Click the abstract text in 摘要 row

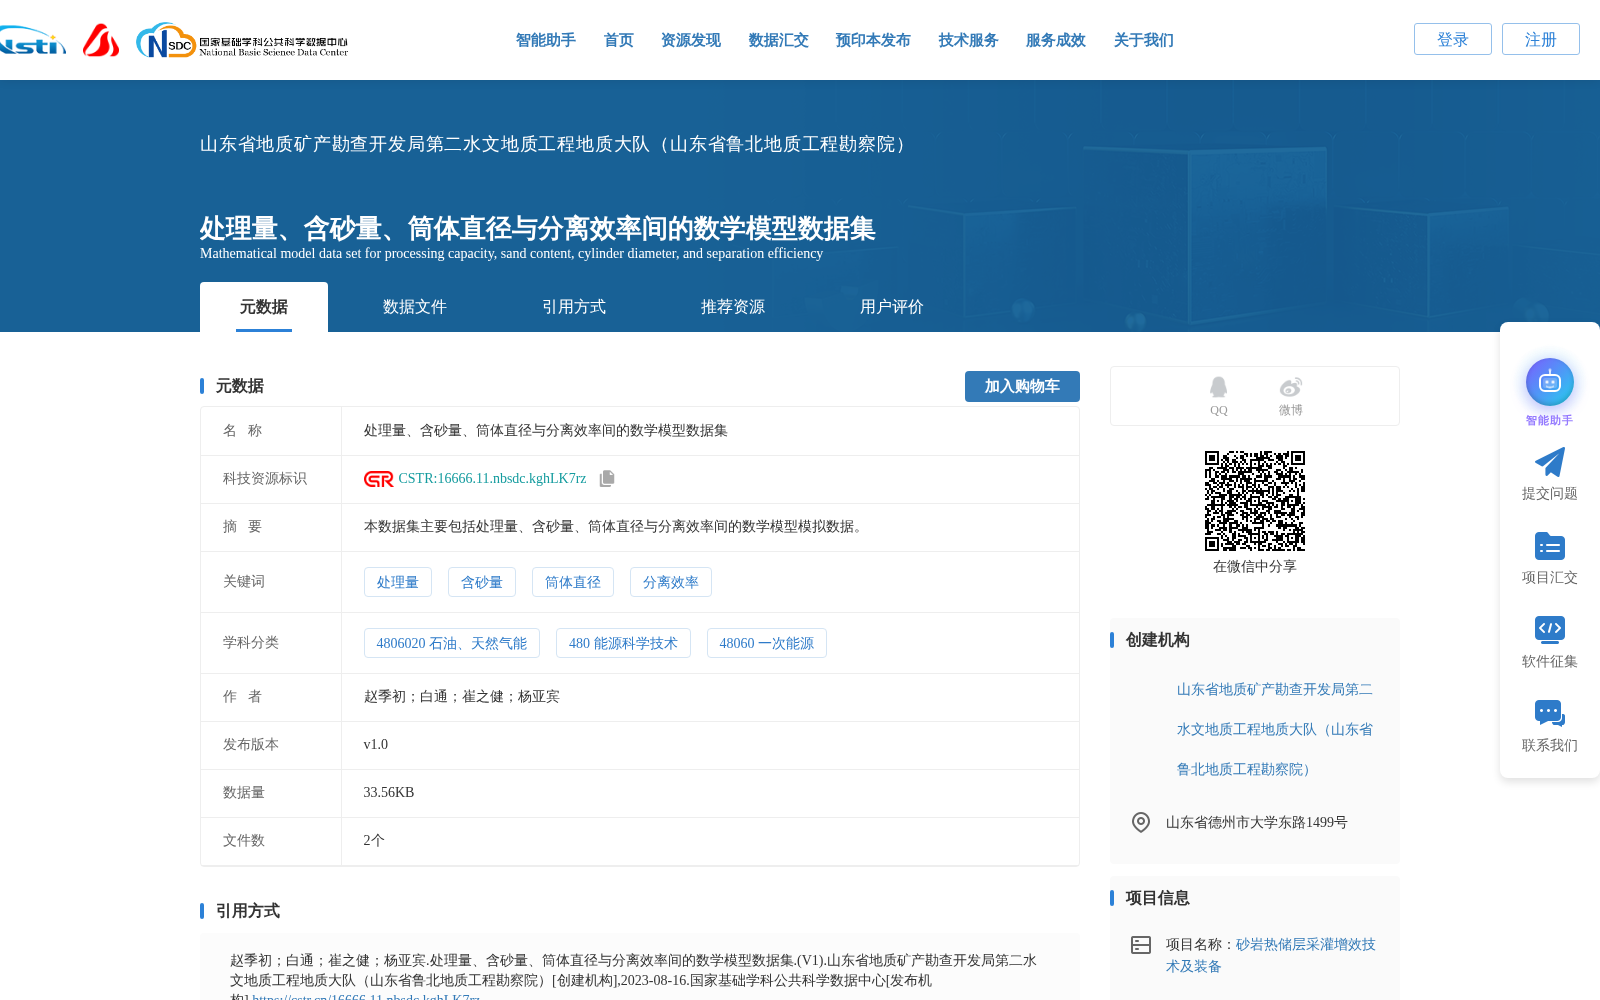(x=615, y=527)
